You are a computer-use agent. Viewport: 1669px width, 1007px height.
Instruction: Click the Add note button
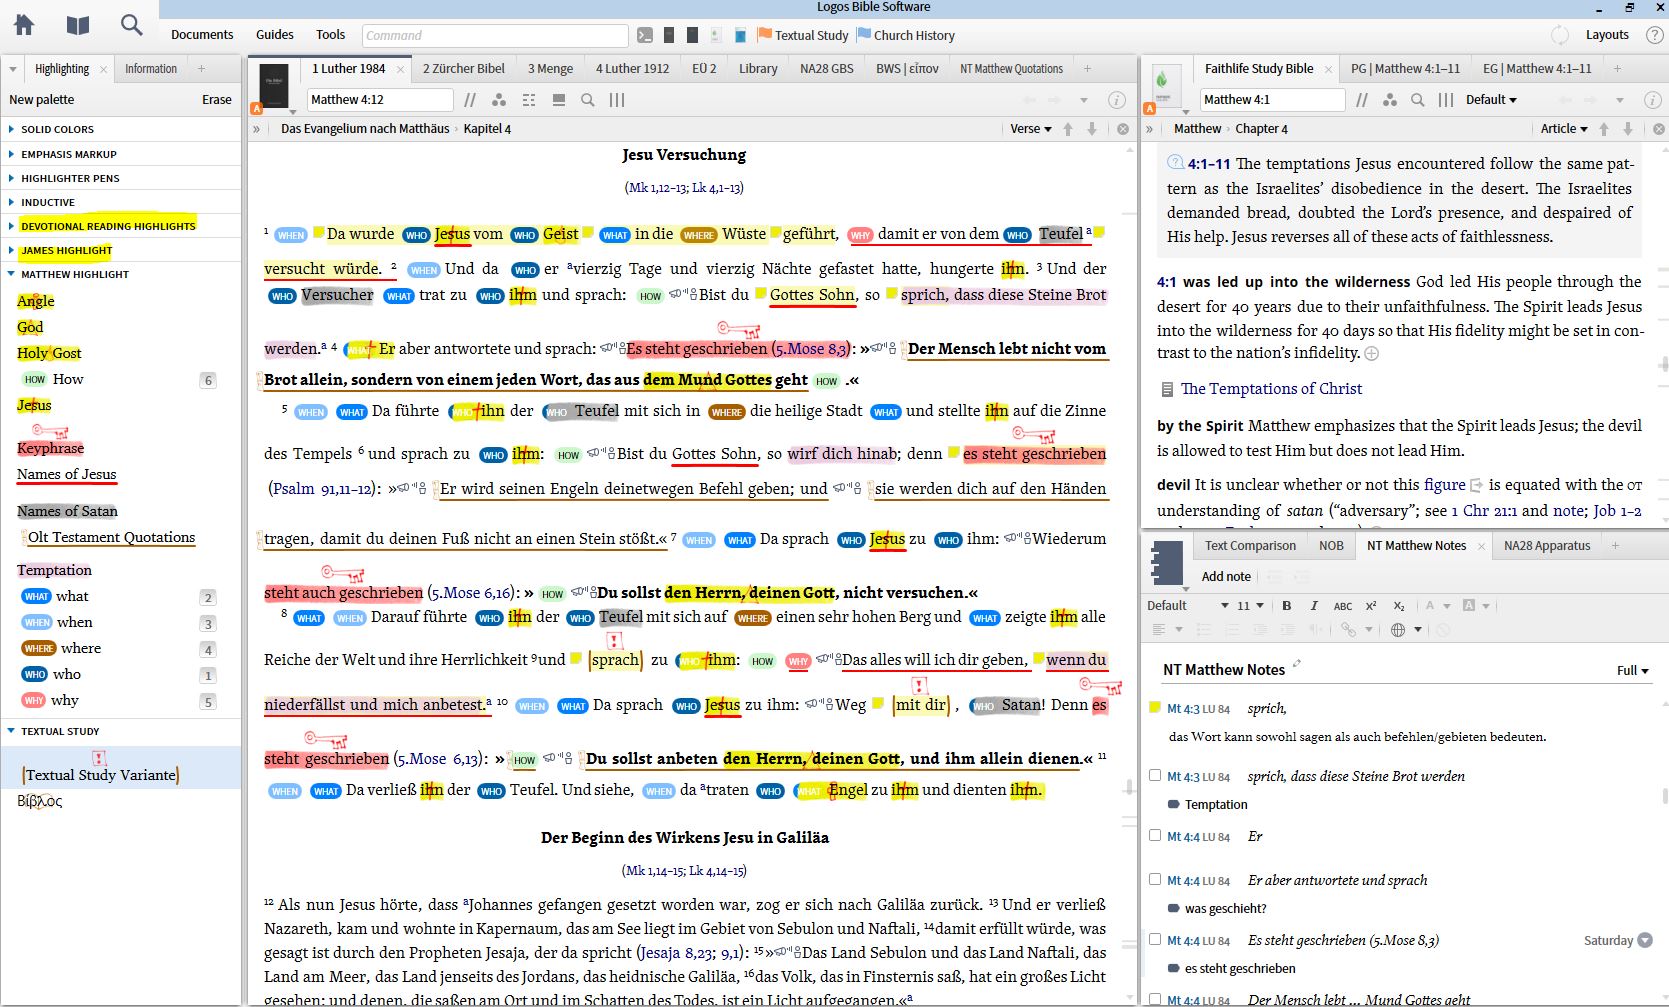tap(1226, 577)
